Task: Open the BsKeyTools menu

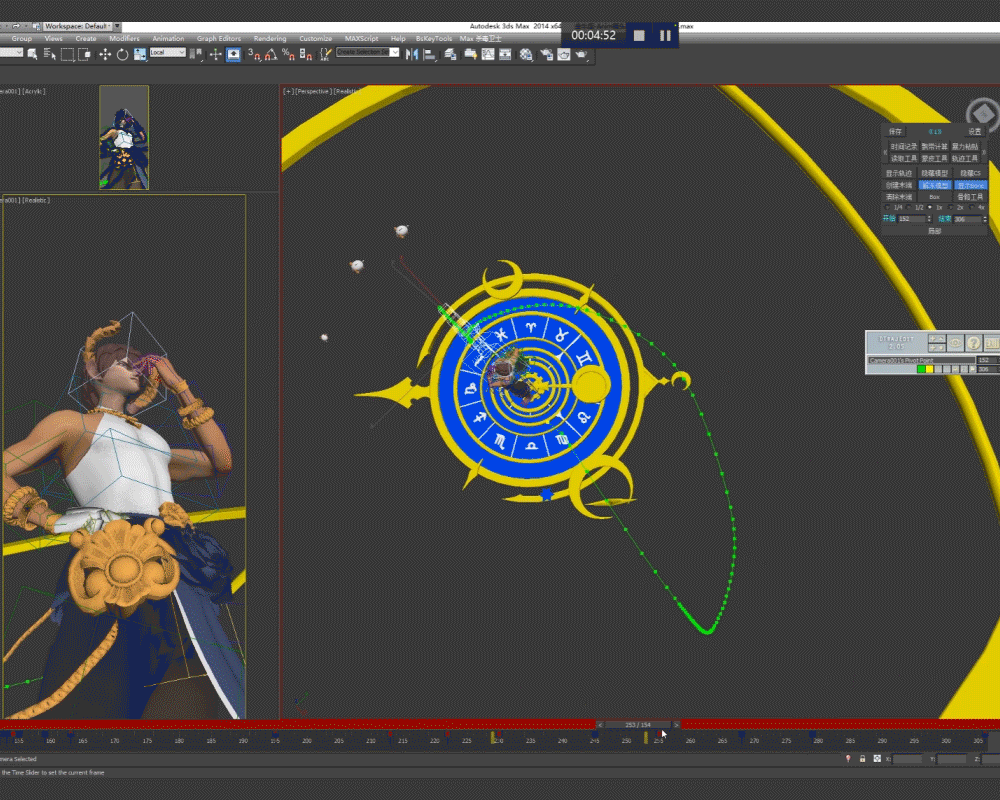Action: coord(434,38)
